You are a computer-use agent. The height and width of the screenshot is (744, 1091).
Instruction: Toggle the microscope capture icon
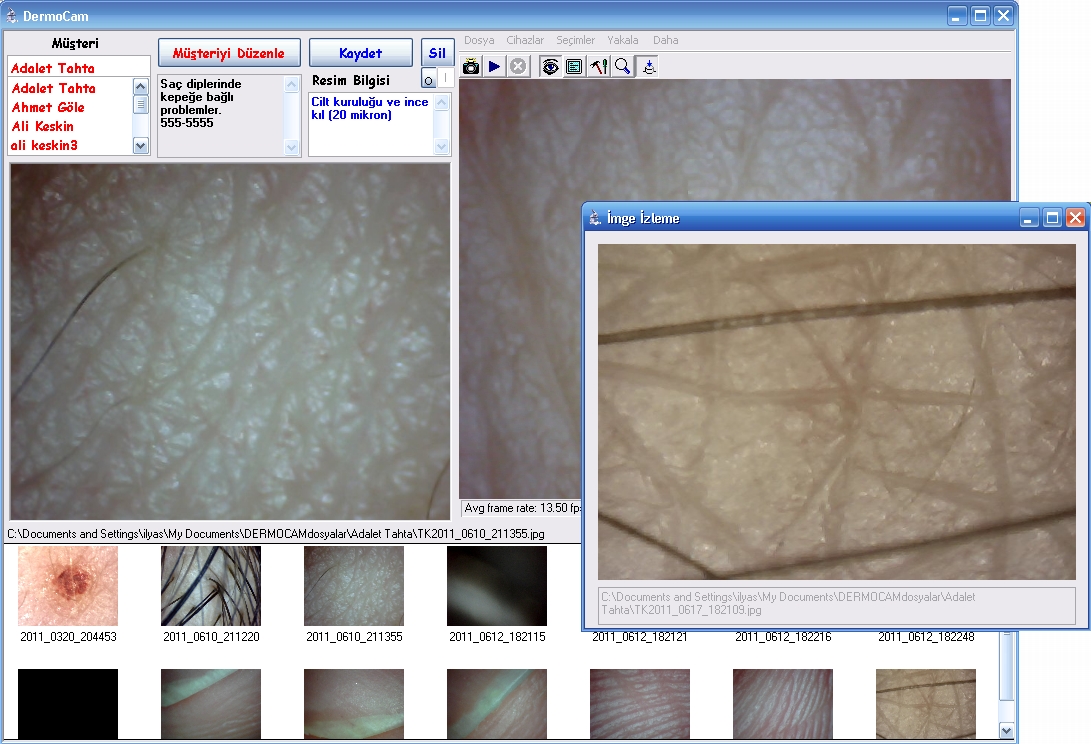[x=648, y=67]
